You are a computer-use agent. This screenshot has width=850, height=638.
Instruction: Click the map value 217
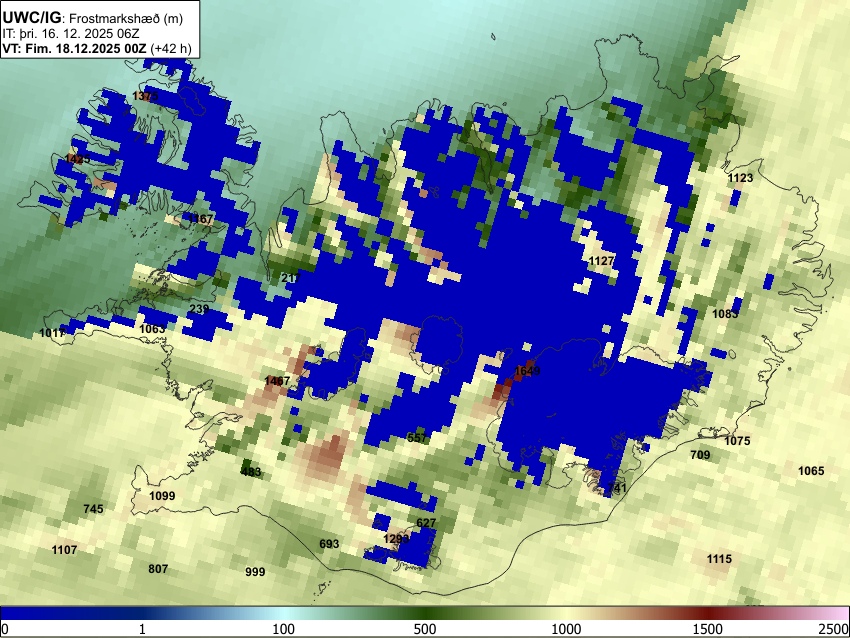pyautogui.click(x=291, y=278)
